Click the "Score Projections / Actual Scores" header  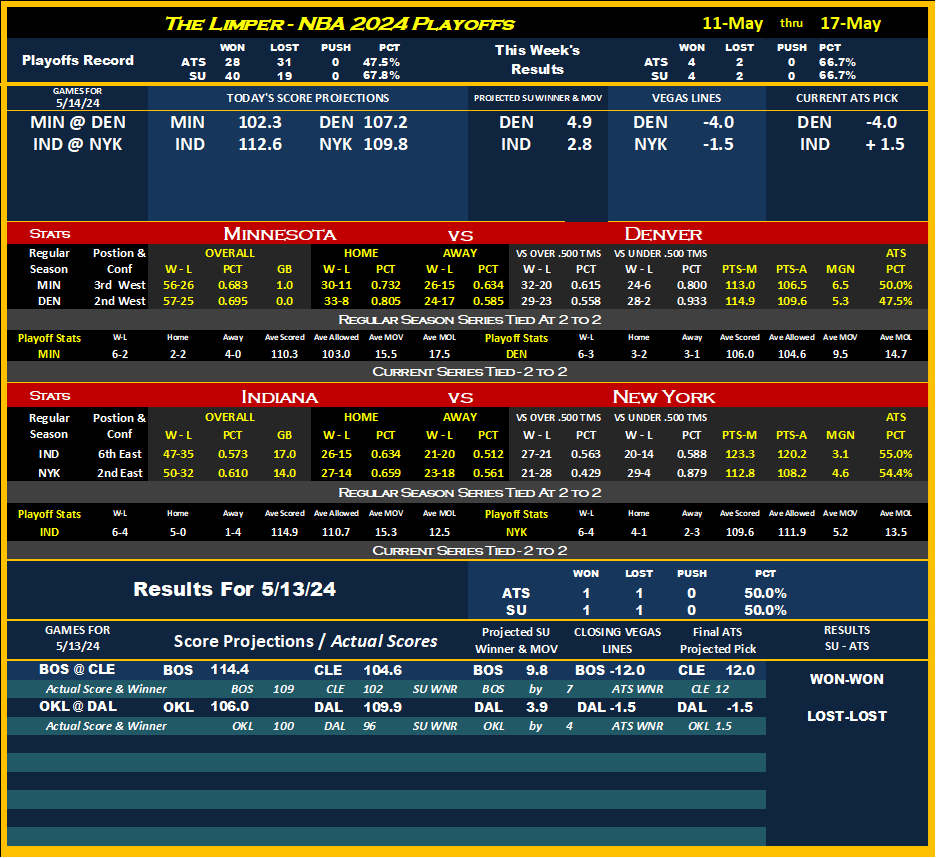[x=306, y=641]
